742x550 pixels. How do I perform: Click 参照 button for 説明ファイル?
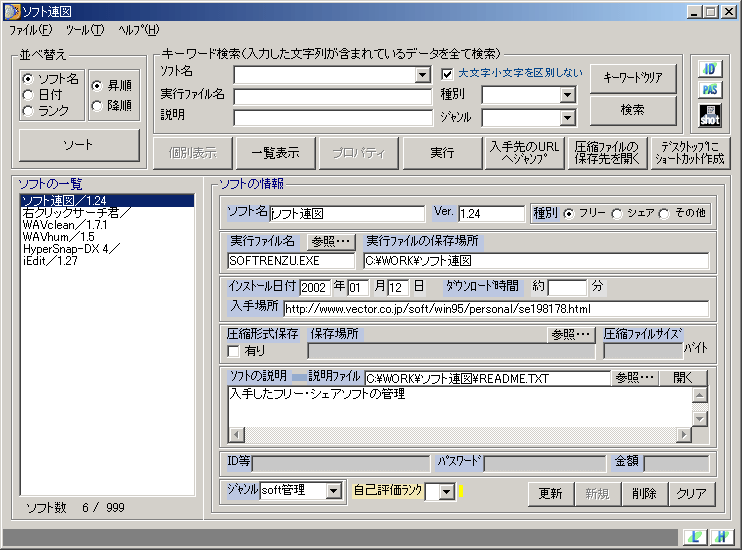[634, 378]
